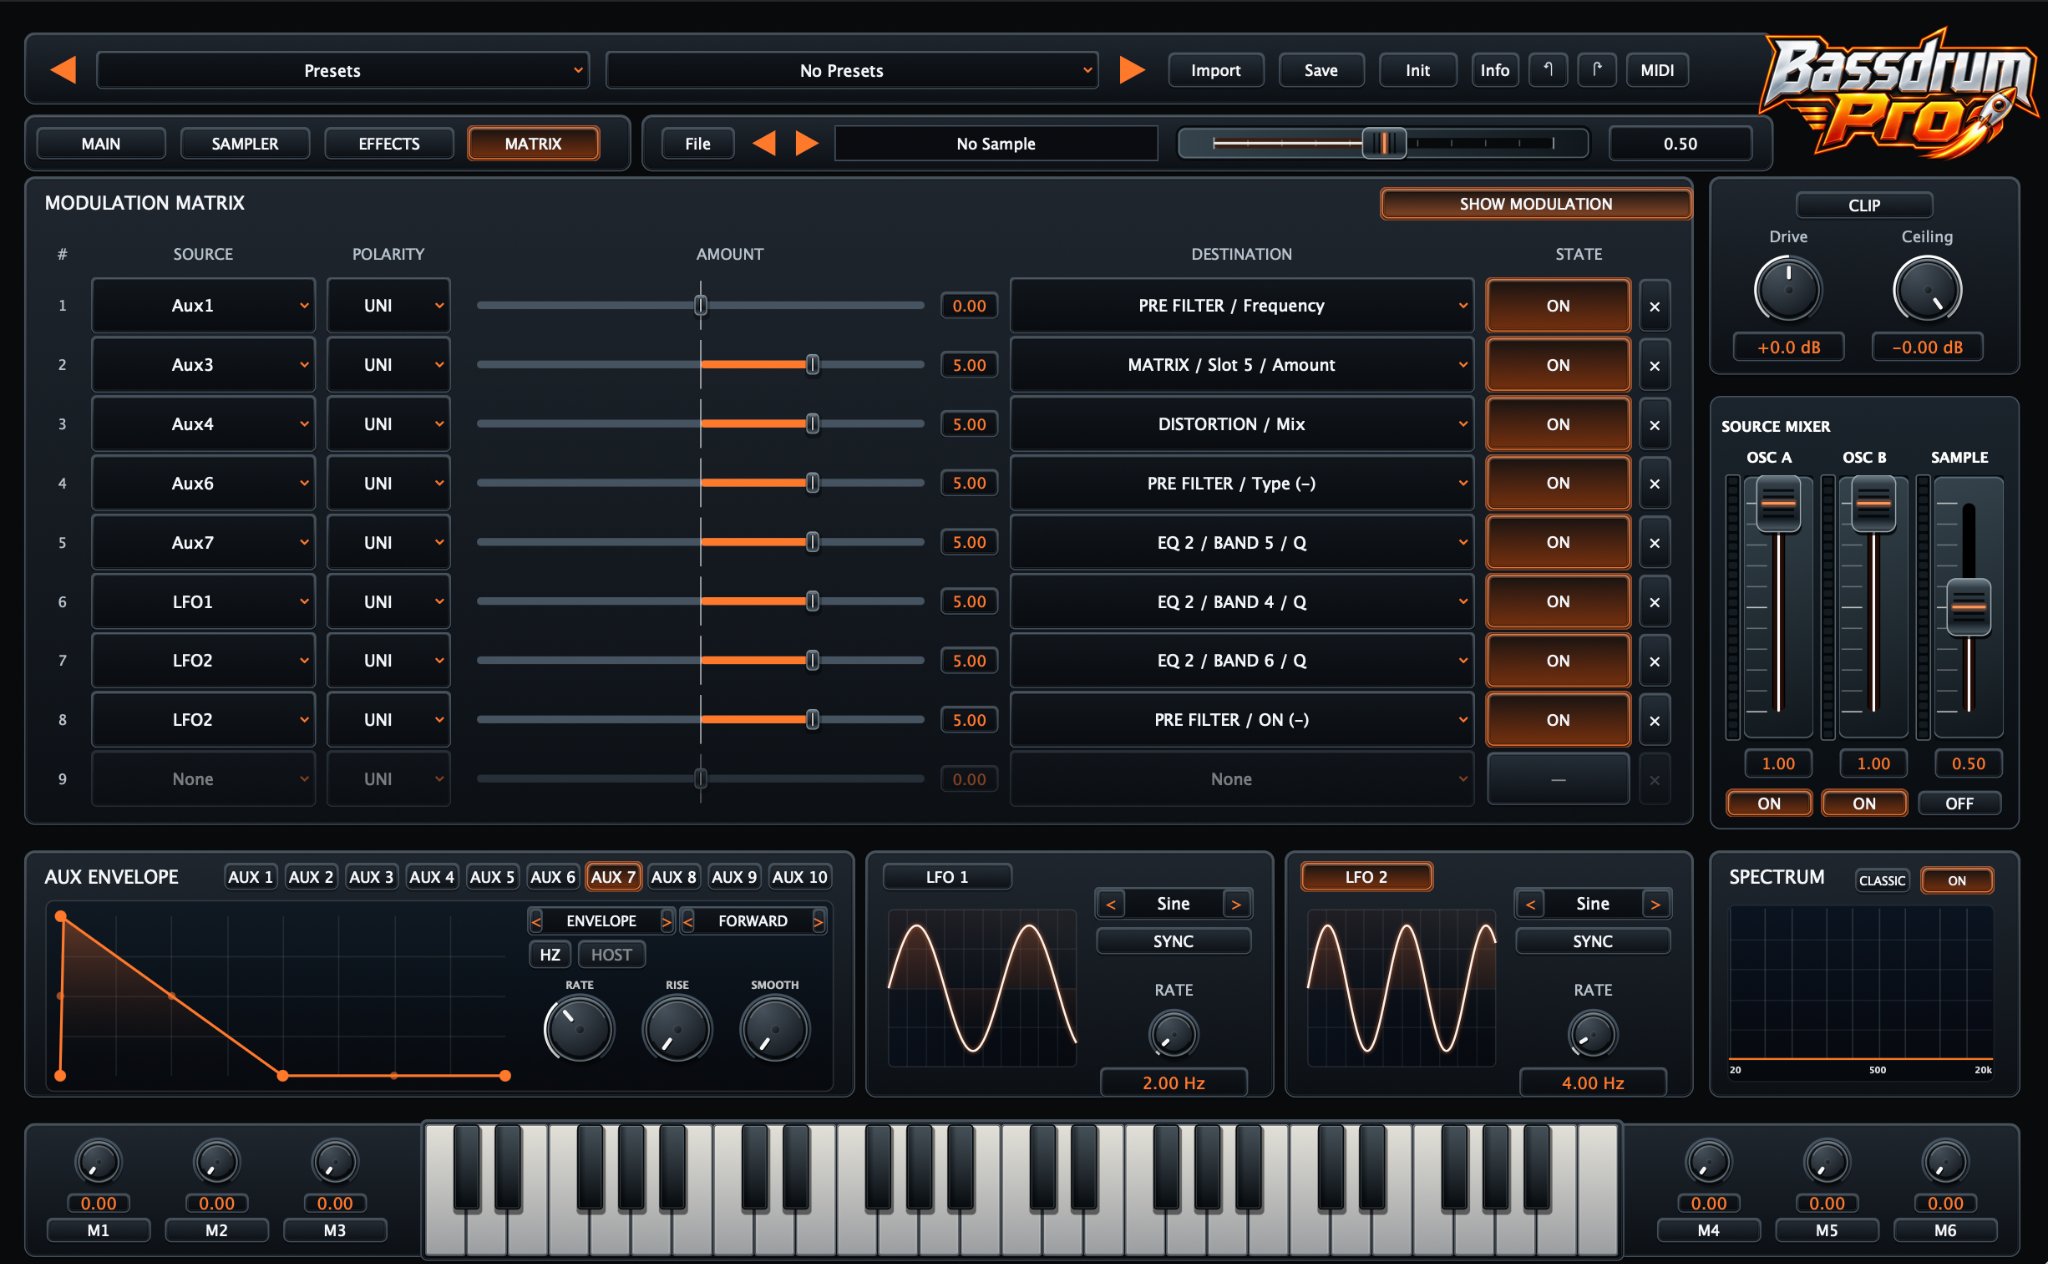Load the next sample with the right arrow
Screen dimensions: 2048x1264
(806, 143)
